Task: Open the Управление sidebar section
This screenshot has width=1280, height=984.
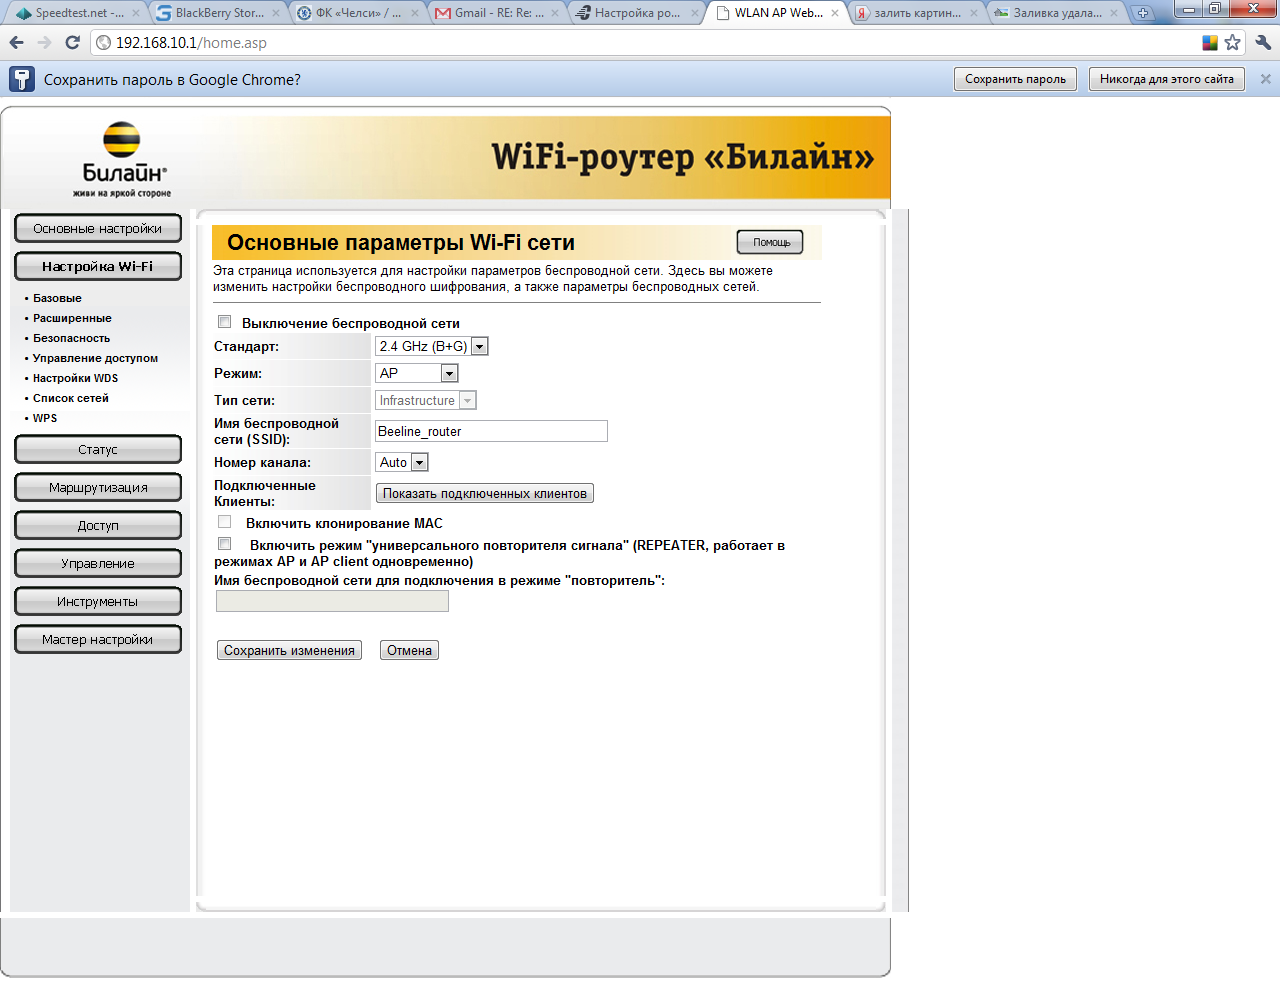Action: 98,563
